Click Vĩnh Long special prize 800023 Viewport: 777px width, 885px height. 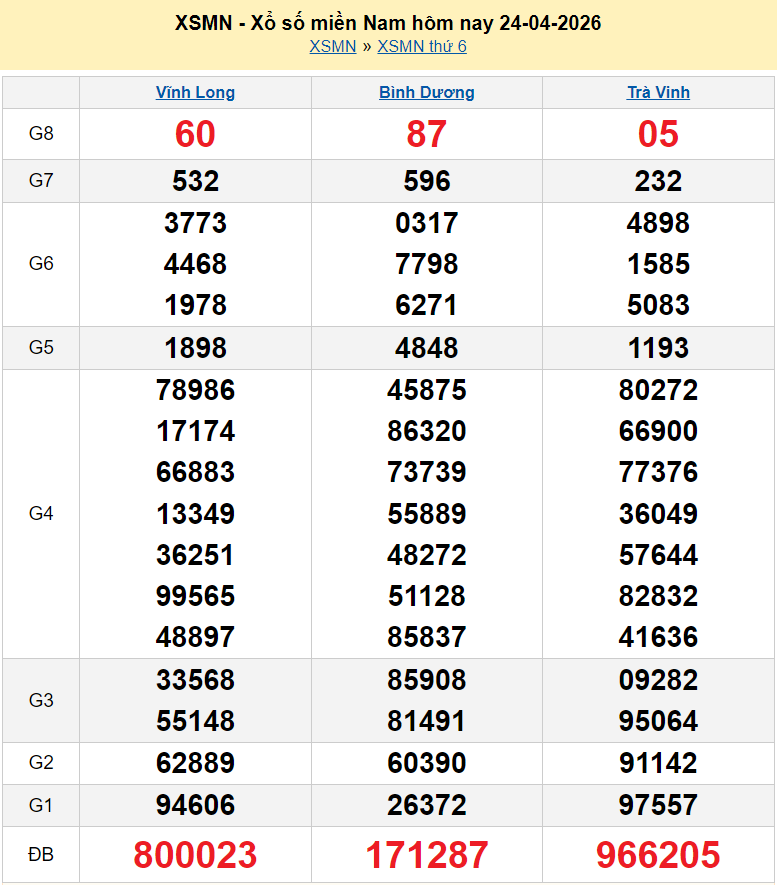pos(195,855)
